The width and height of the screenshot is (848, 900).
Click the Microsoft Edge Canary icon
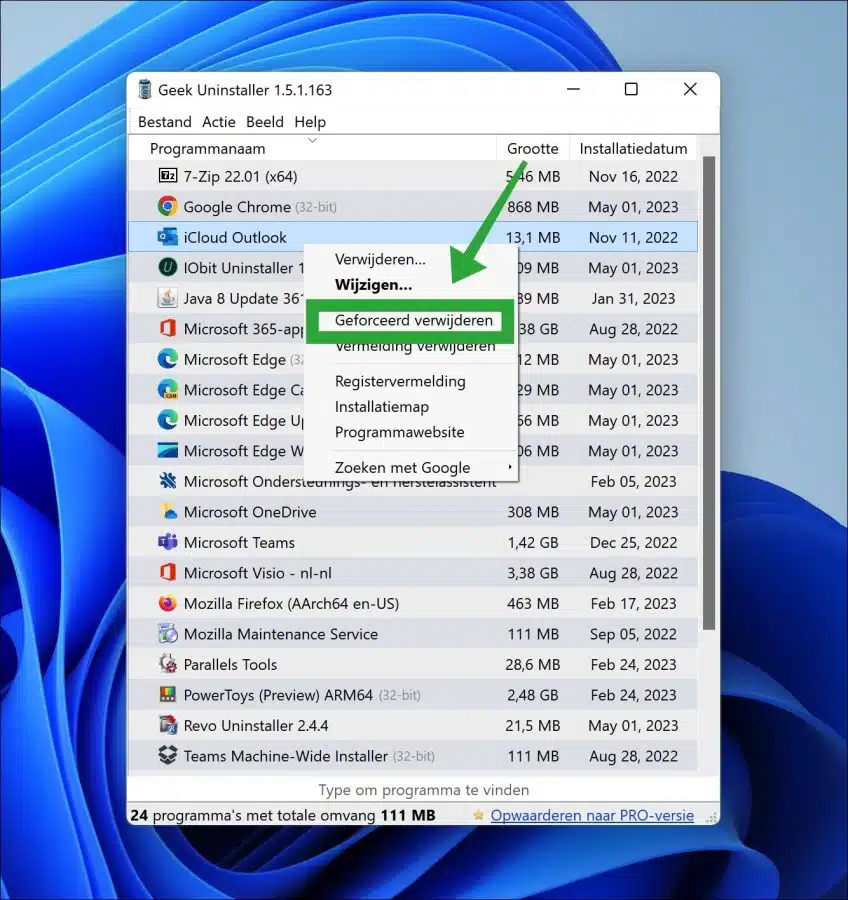pos(168,389)
